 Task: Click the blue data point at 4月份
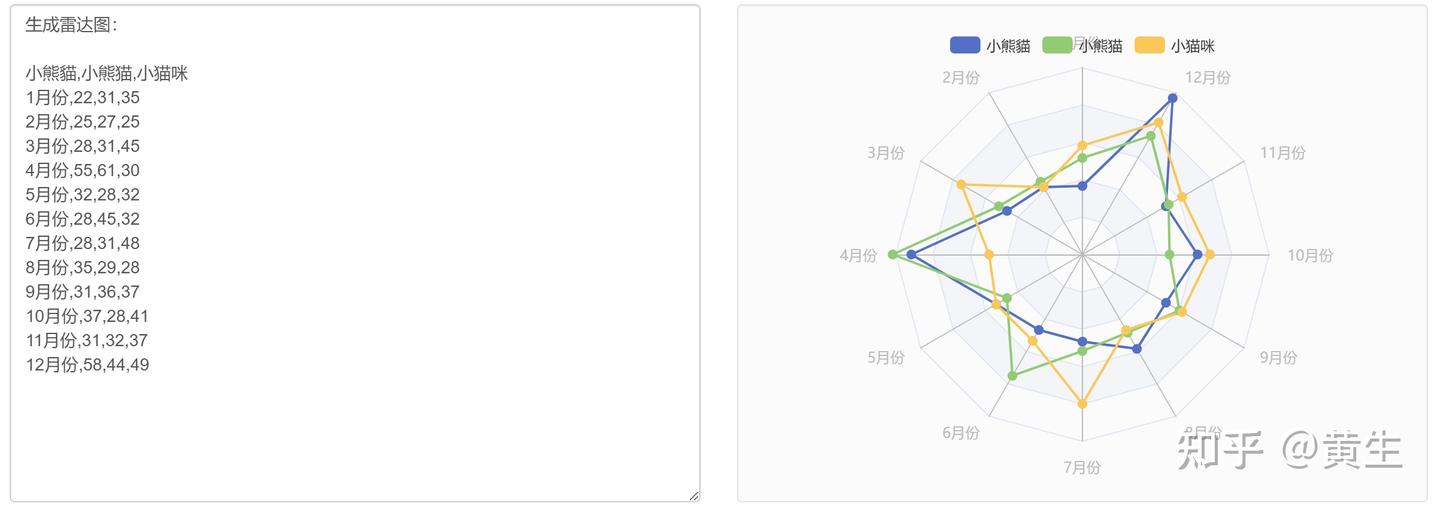911,255
